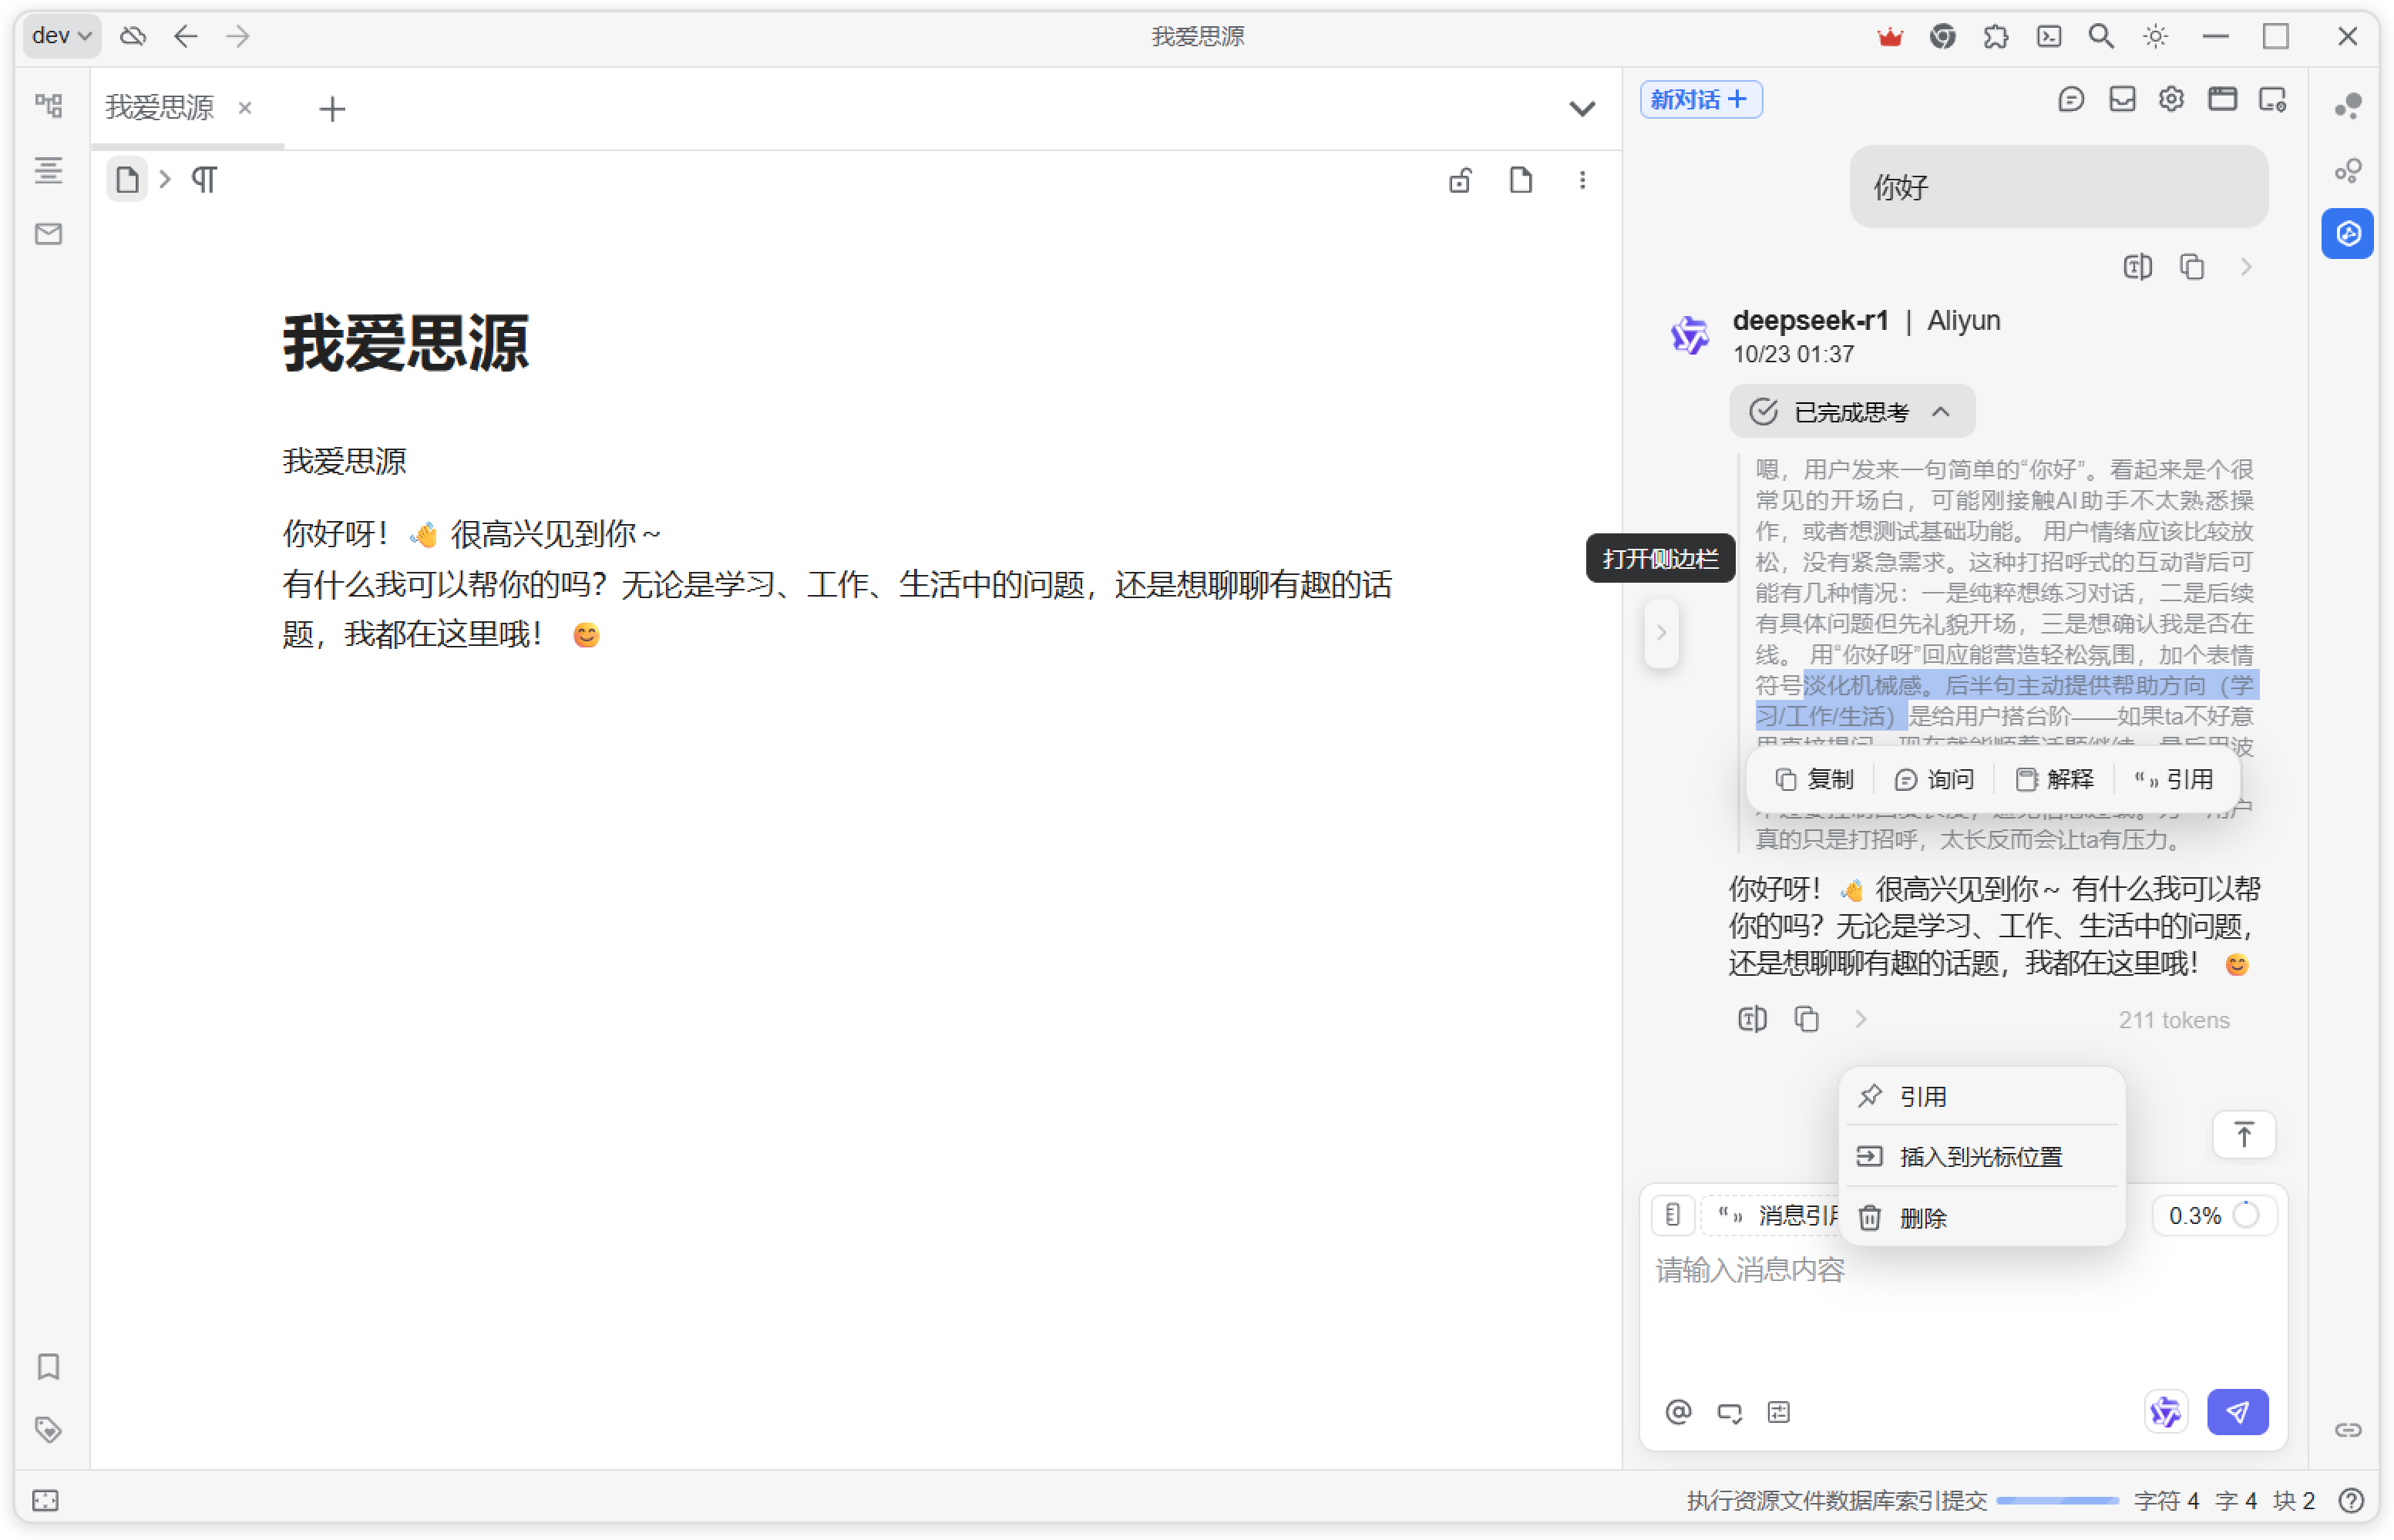This screenshot has height=1540, width=2394.
Task: Open the bookmarks panel icon
Action: (48, 1366)
